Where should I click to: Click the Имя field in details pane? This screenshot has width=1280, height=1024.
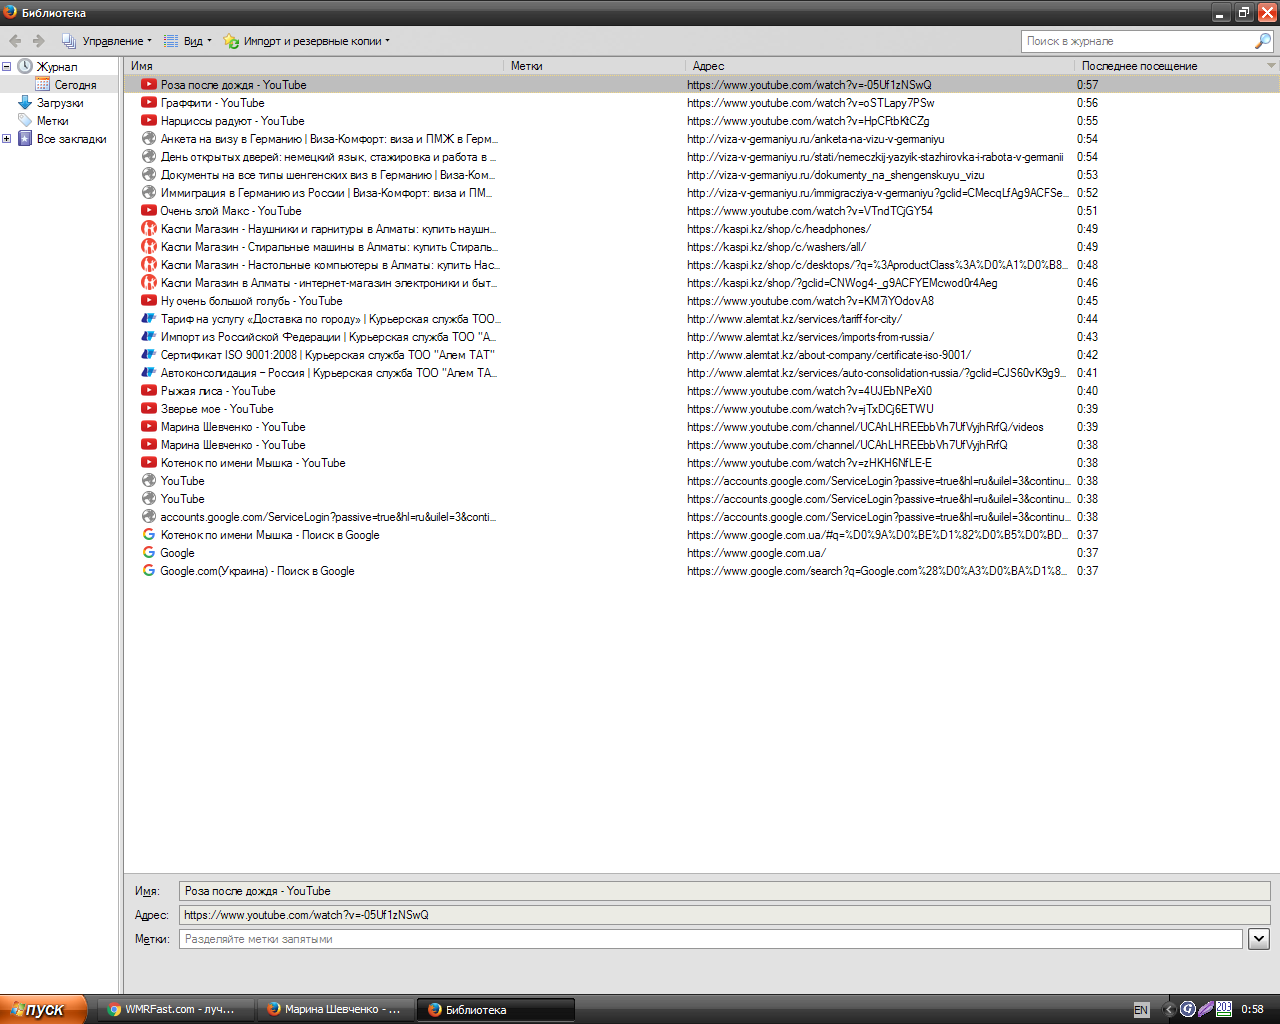point(725,891)
